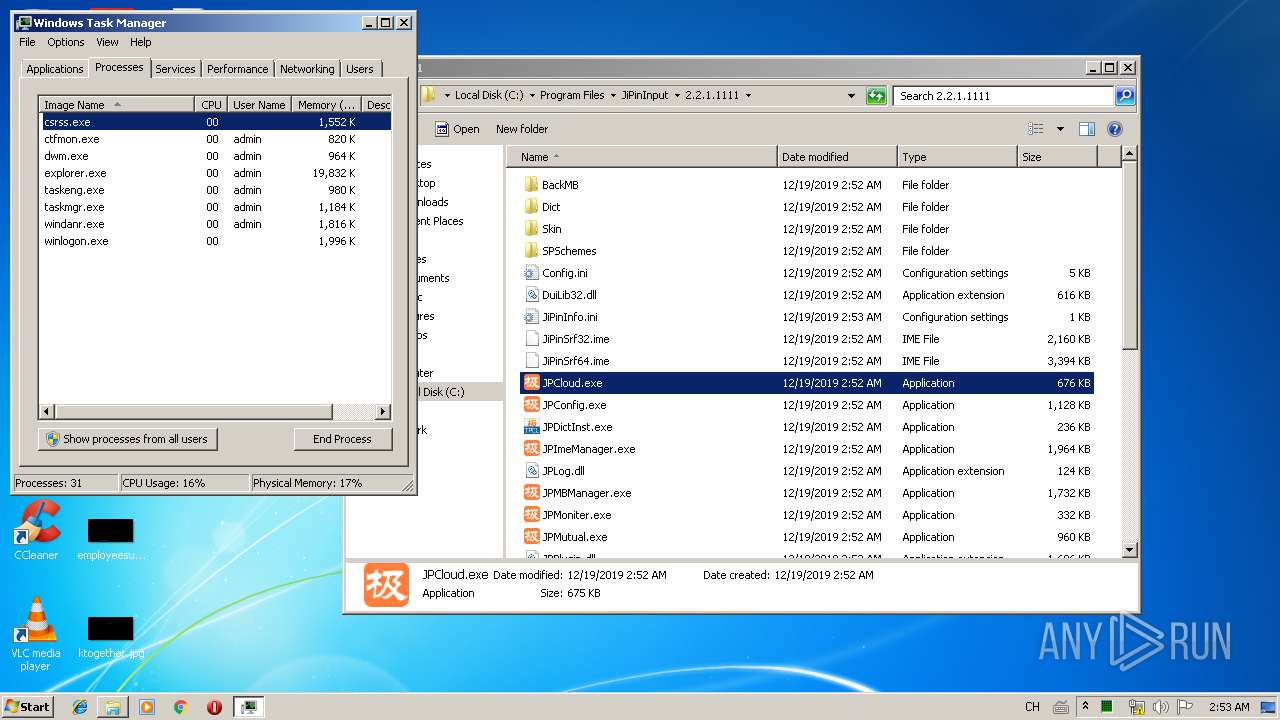Viewport: 1280px width, 720px height.
Task: Click the DuiLib32.dll file icon
Action: coord(532,295)
